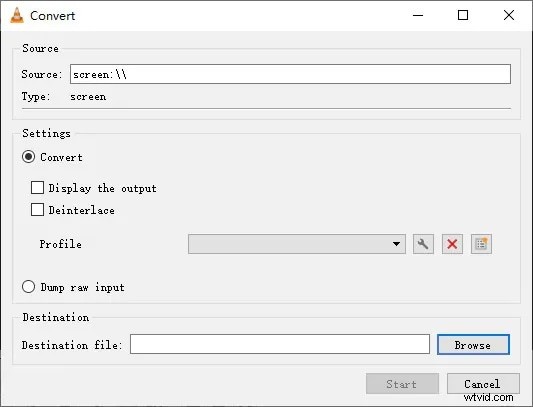Screen dimensions: 533x407
Task: Select the Dump raw input option
Action: (28, 287)
